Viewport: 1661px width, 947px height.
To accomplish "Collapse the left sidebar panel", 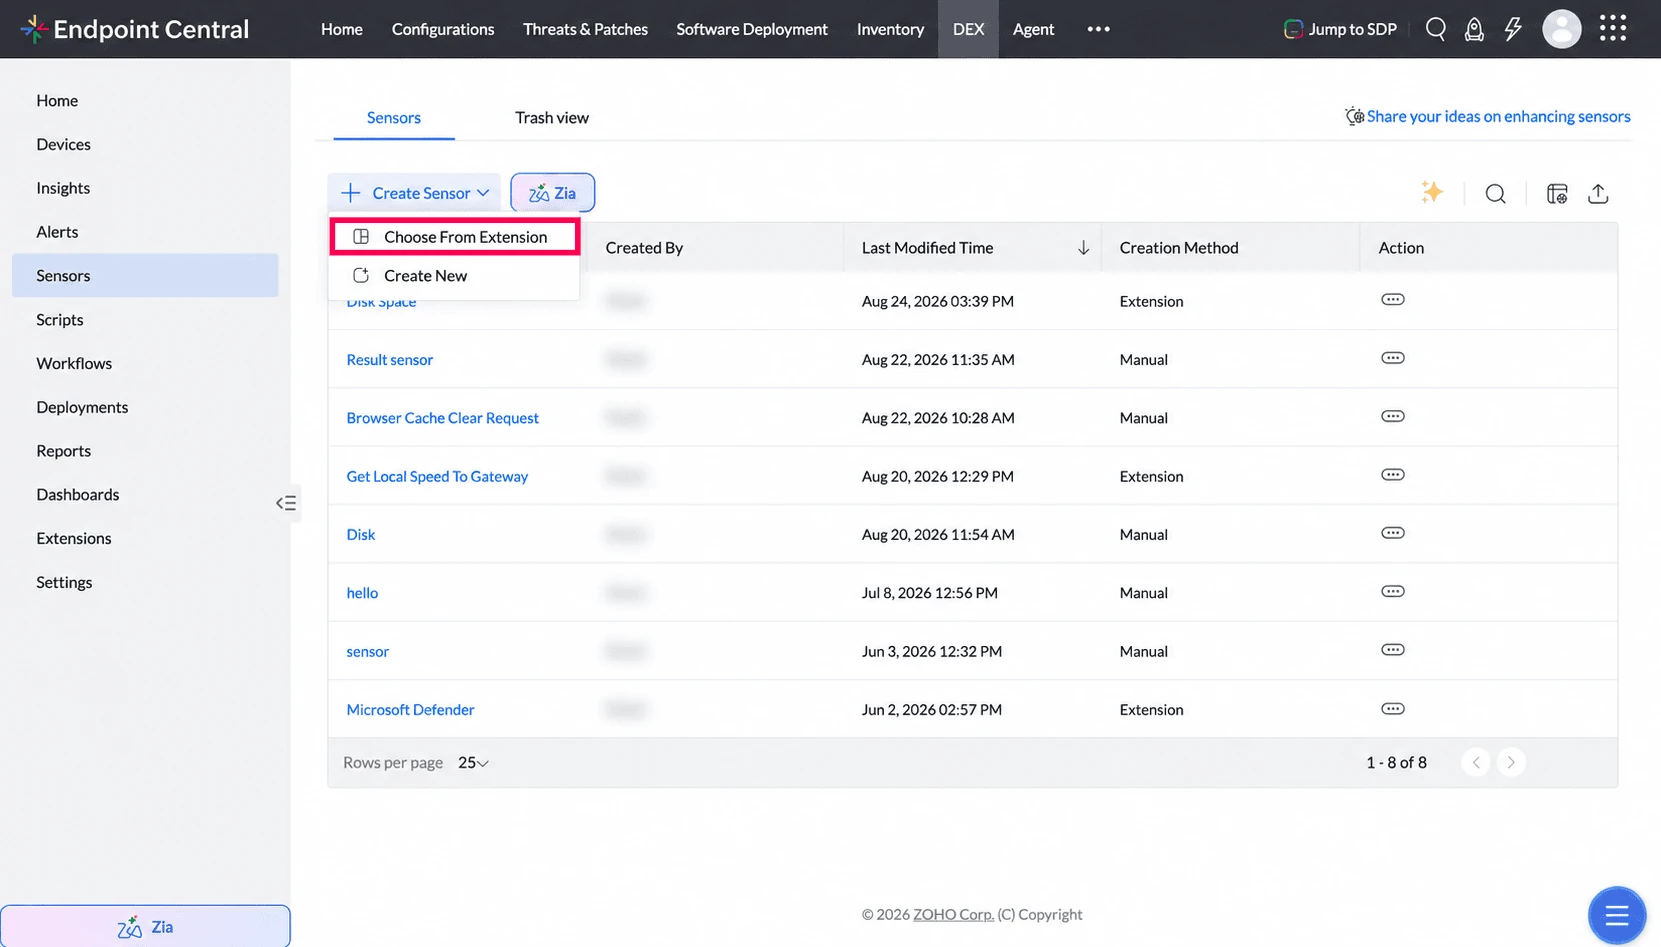I will pos(286,503).
